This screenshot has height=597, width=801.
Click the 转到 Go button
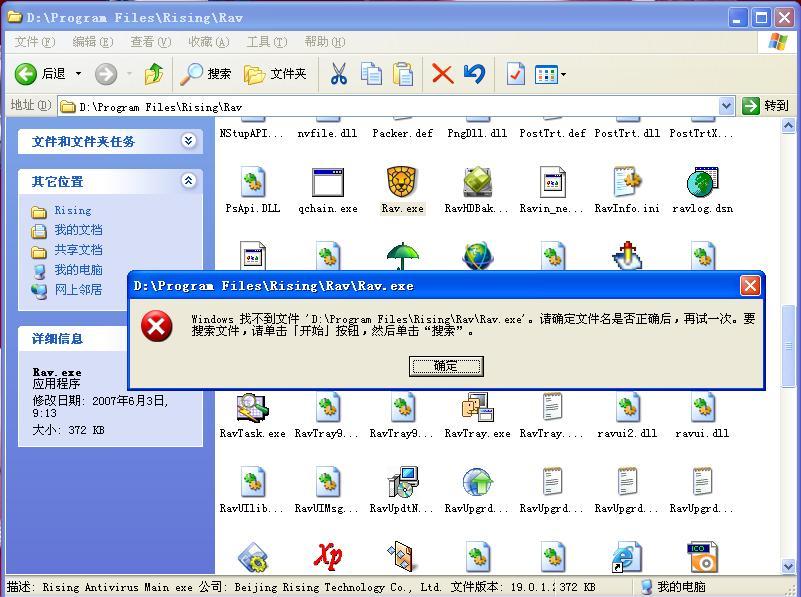click(765, 106)
